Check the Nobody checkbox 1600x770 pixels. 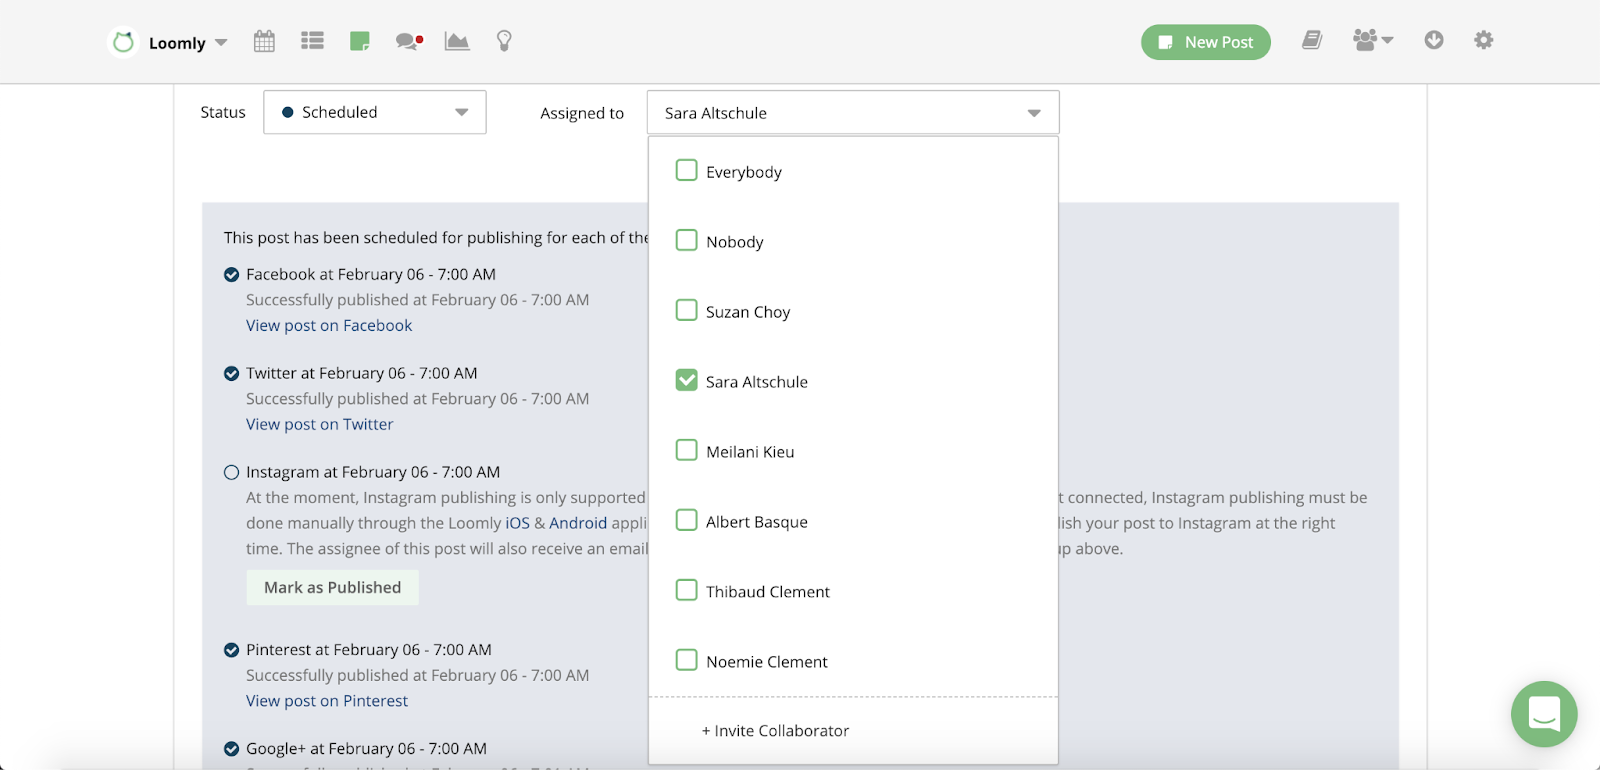pos(686,240)
